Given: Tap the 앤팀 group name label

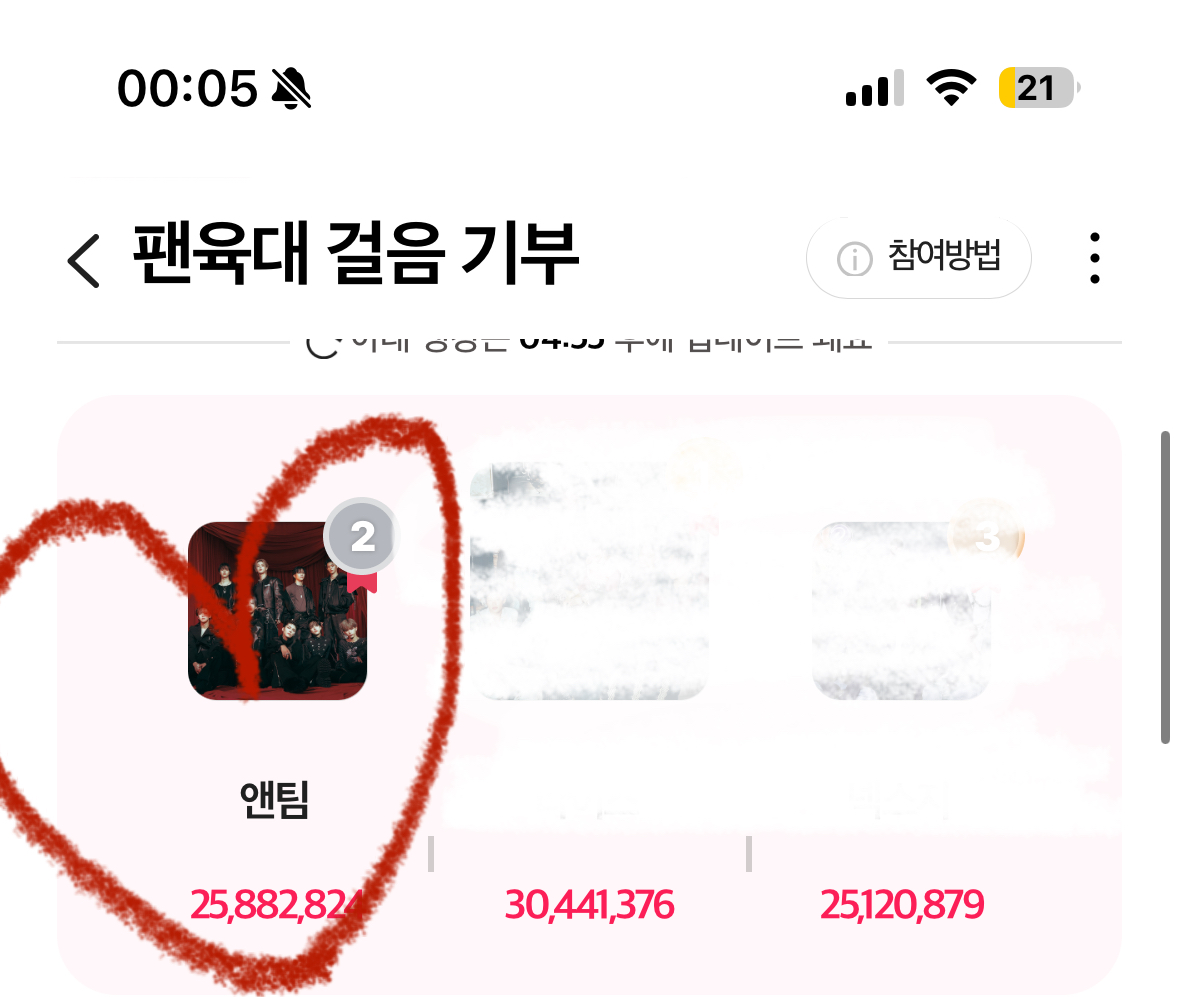Looking at the screenshot, I should pos(274,799).
